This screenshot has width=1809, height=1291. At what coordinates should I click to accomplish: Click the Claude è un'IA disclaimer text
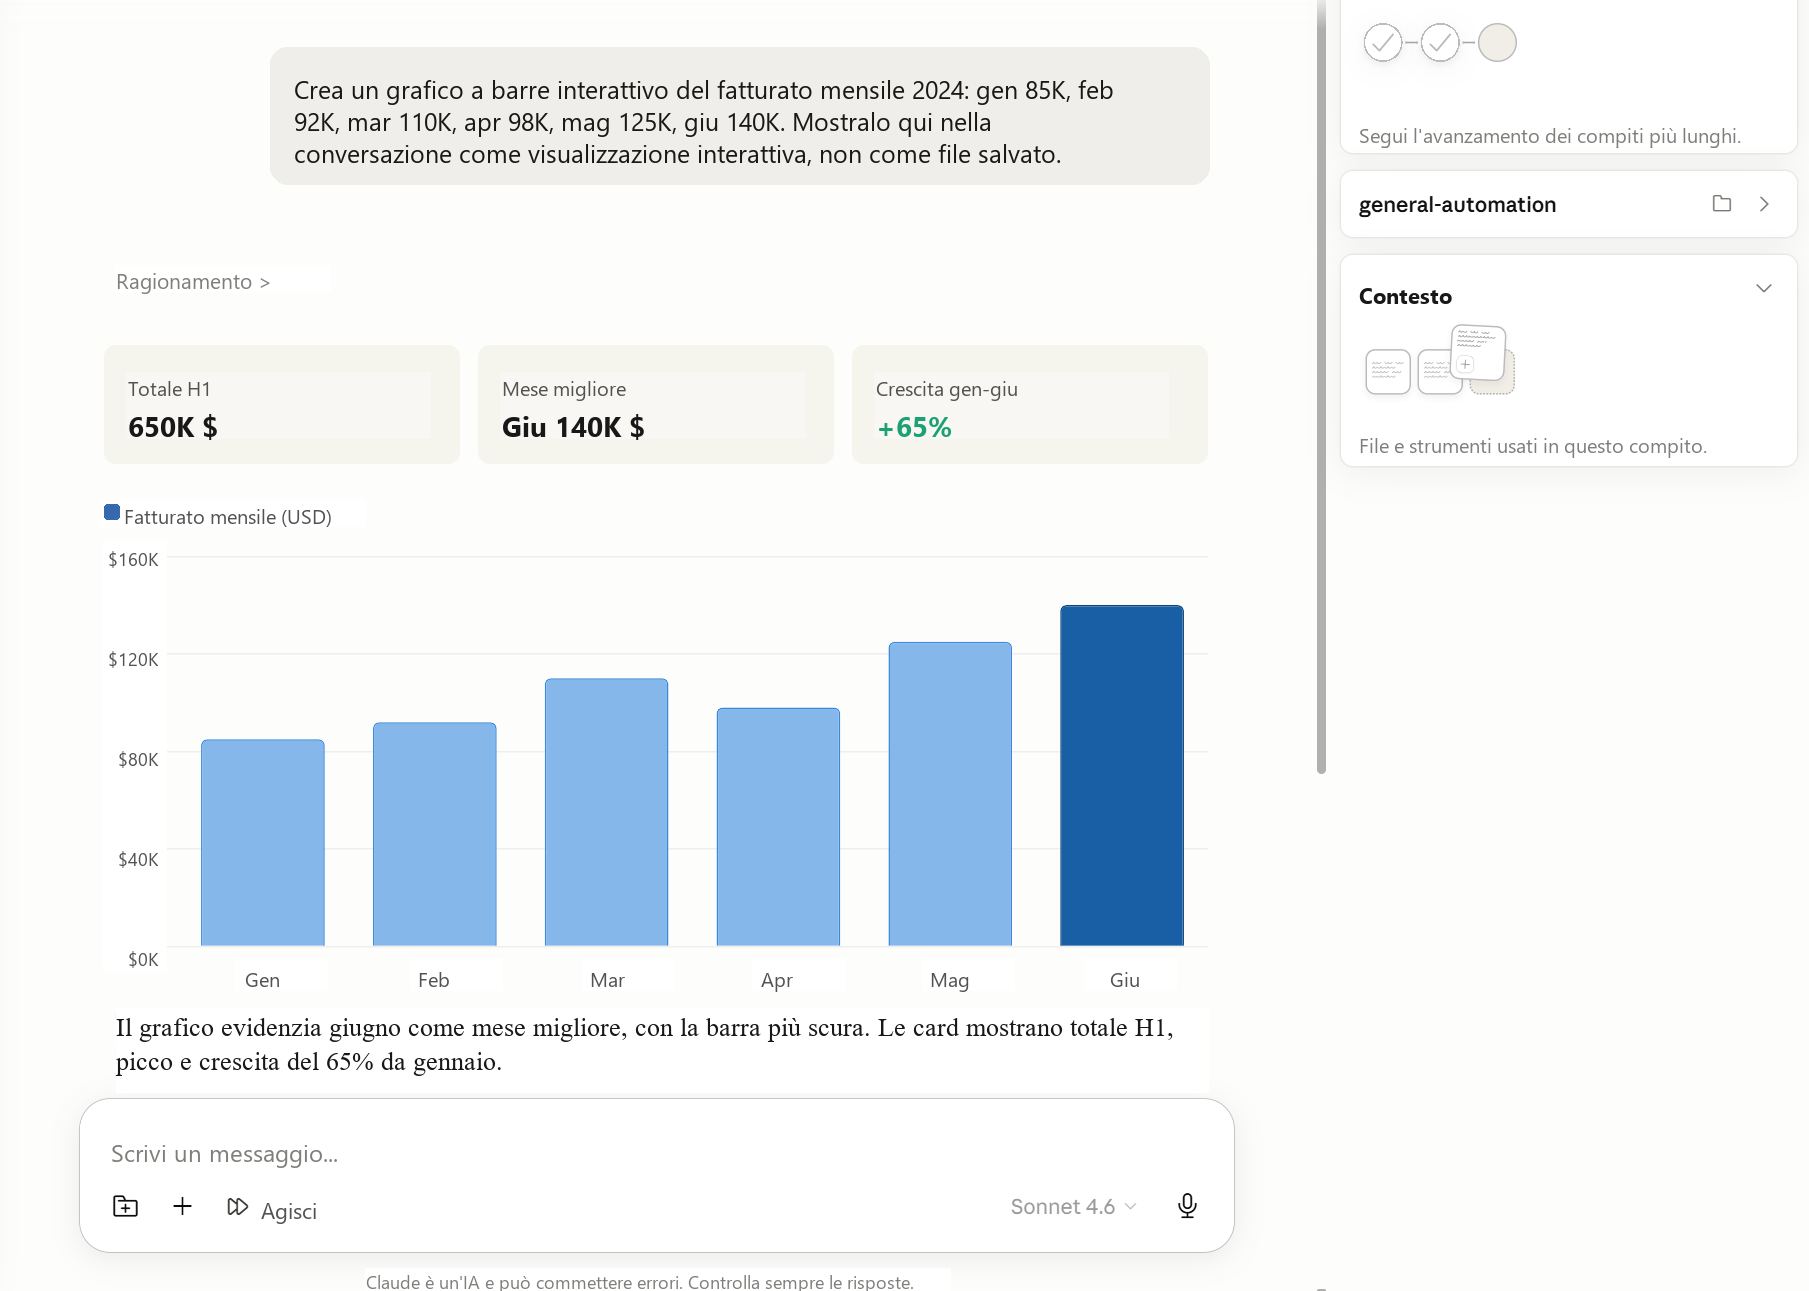[640, 1281]
